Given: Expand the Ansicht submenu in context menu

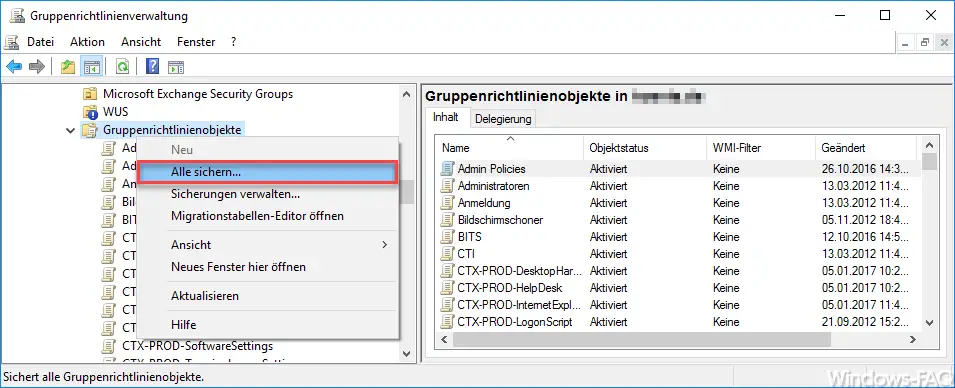Looking at the screenshot, I should pyautogui.click(x=268, y=245).
